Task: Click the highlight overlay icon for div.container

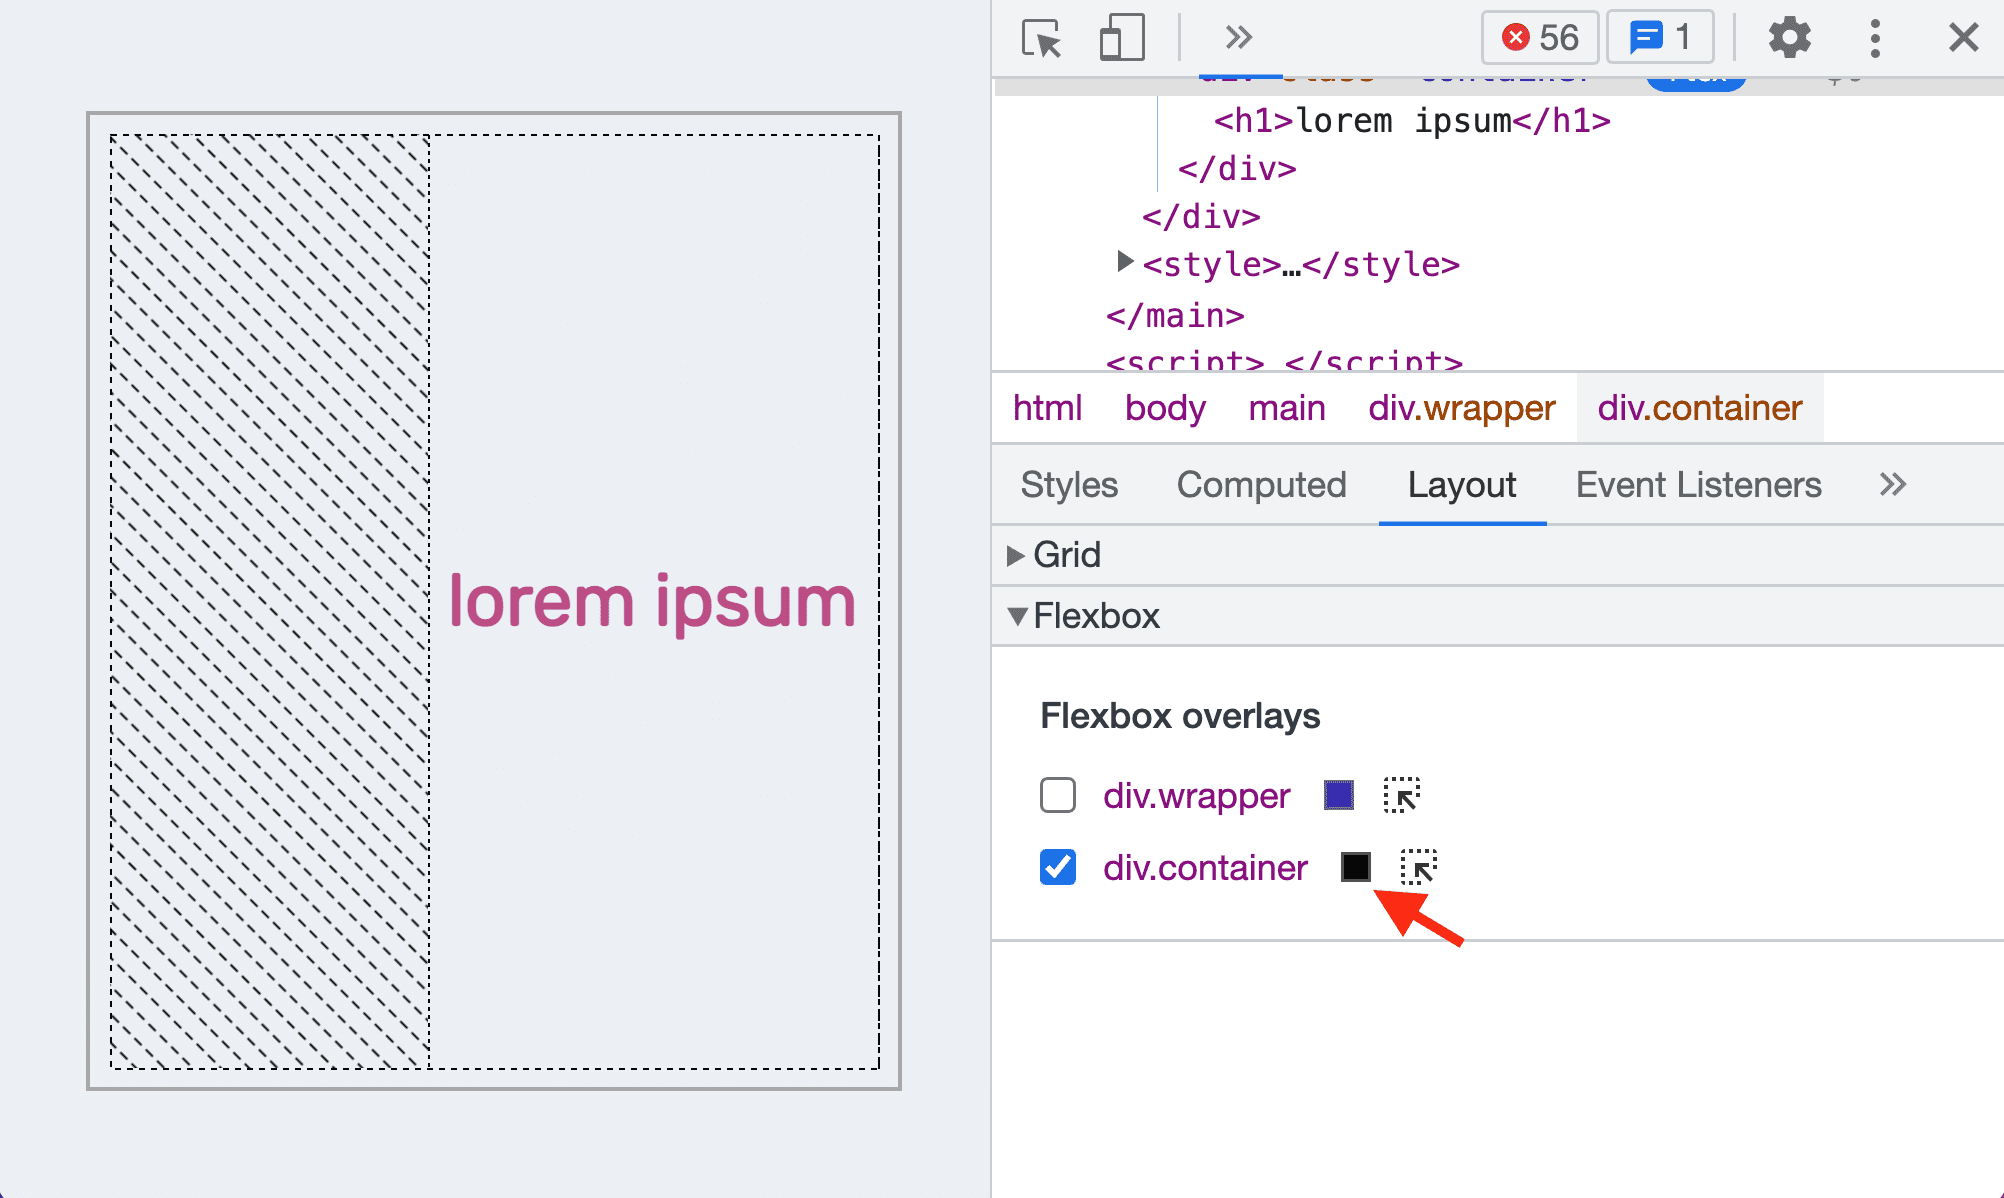Action: coord(1416,867)
